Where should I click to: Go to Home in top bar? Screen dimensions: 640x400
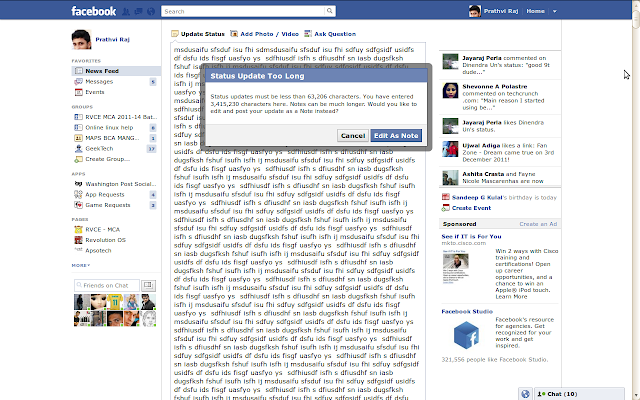535,11
